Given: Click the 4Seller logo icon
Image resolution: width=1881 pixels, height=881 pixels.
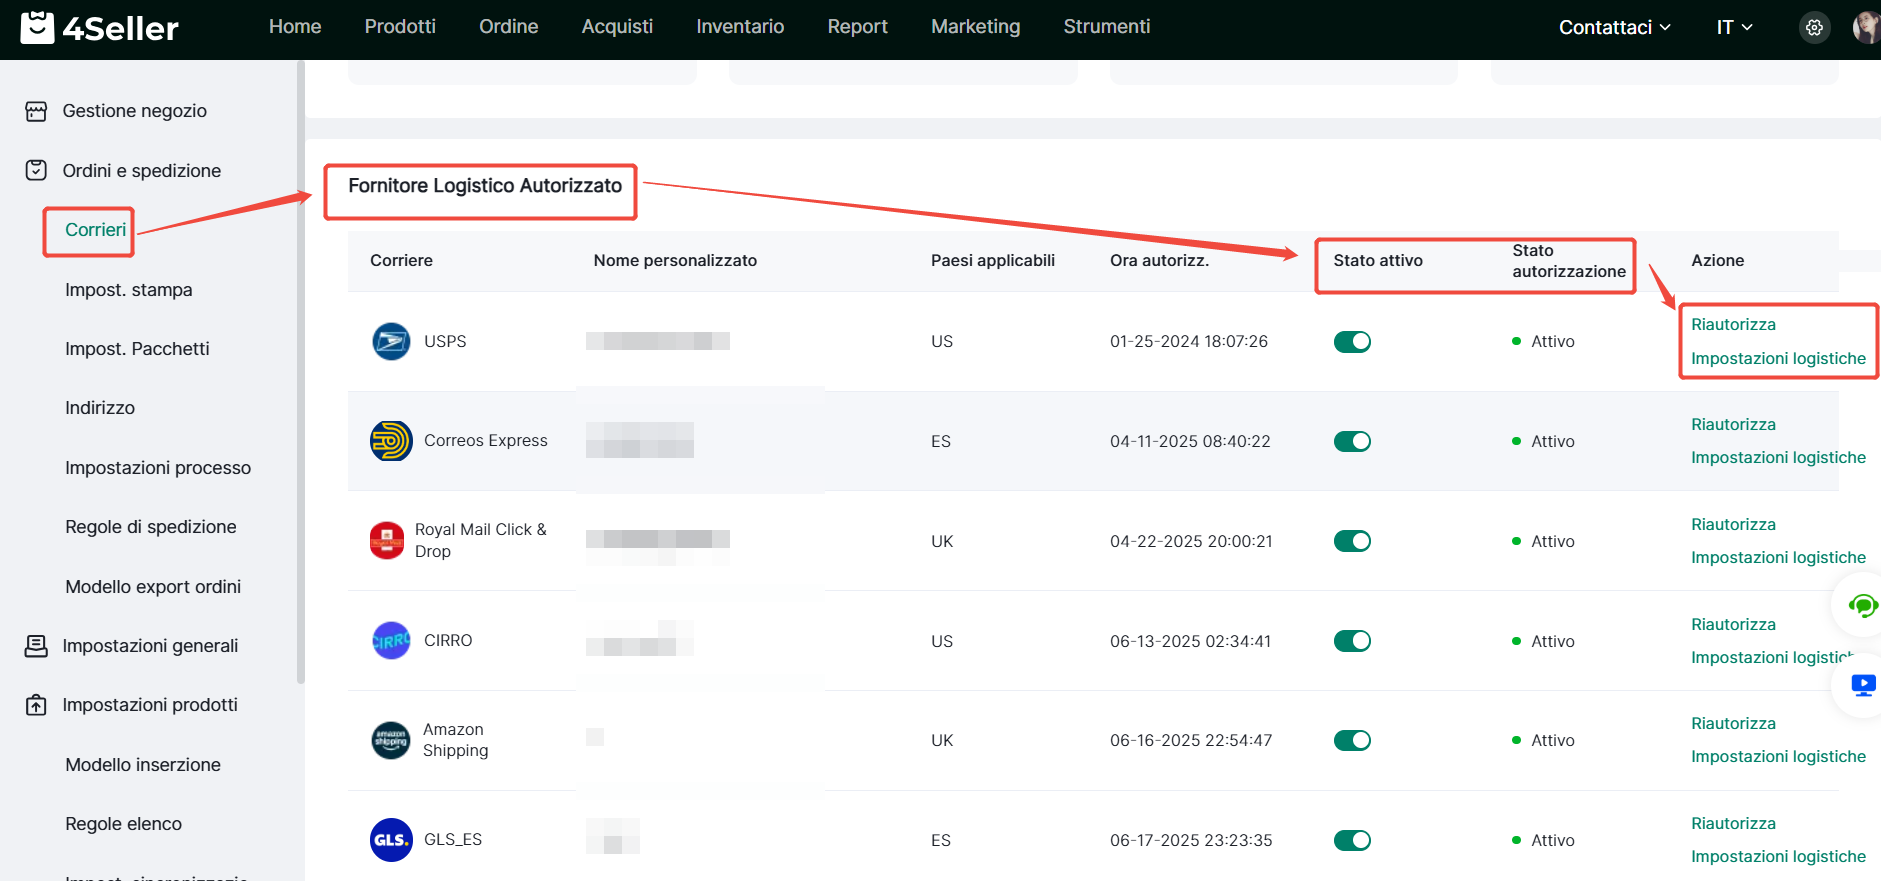Looking at the screenshot, I should coord(38,27).
